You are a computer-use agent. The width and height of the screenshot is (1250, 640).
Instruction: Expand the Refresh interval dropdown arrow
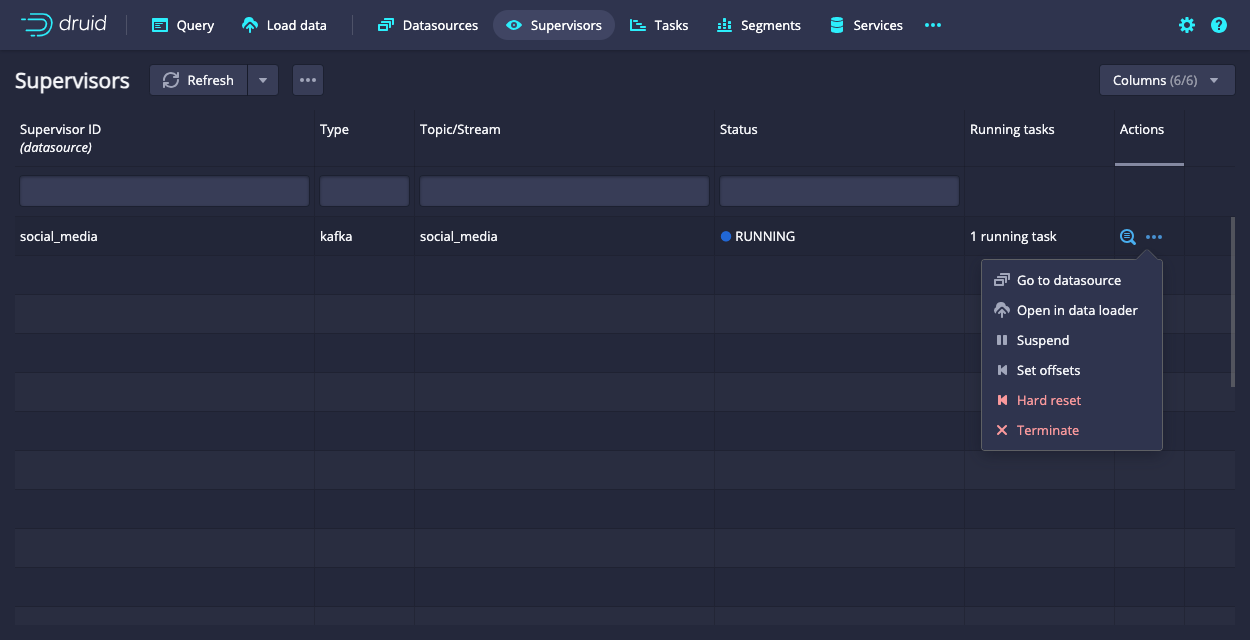263,80
